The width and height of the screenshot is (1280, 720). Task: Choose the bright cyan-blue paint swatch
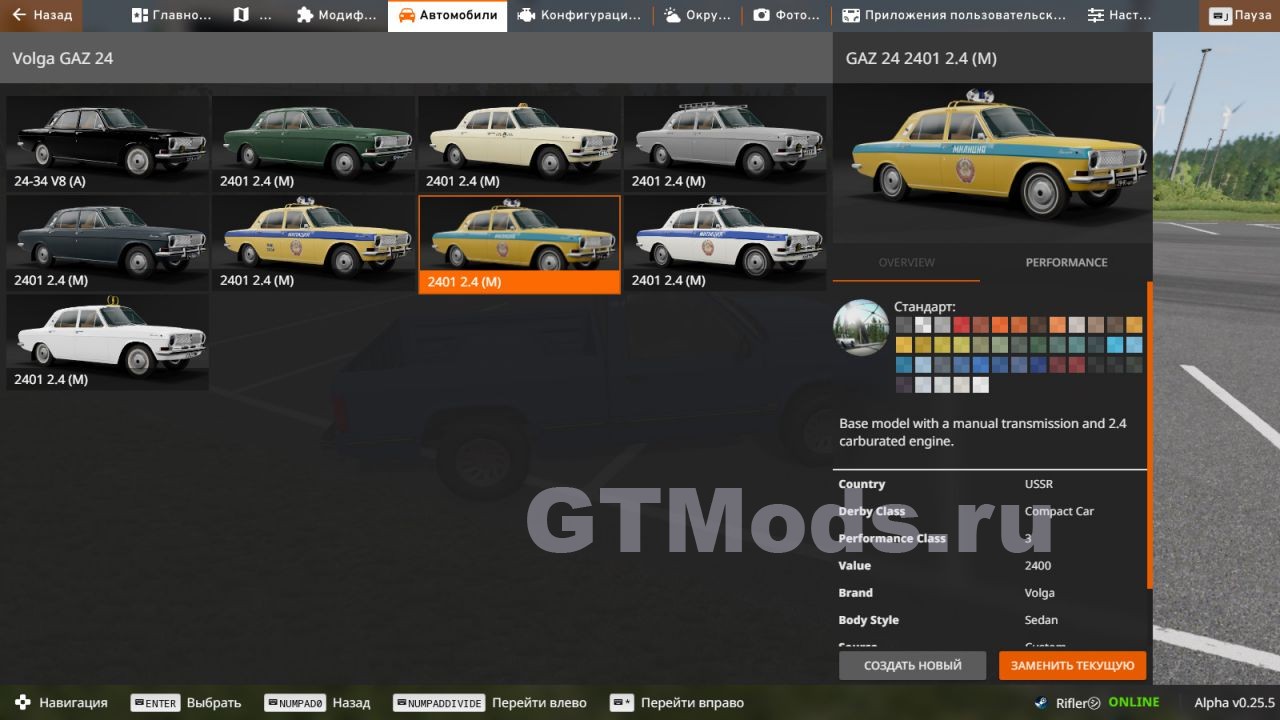tap(1115, 345)
